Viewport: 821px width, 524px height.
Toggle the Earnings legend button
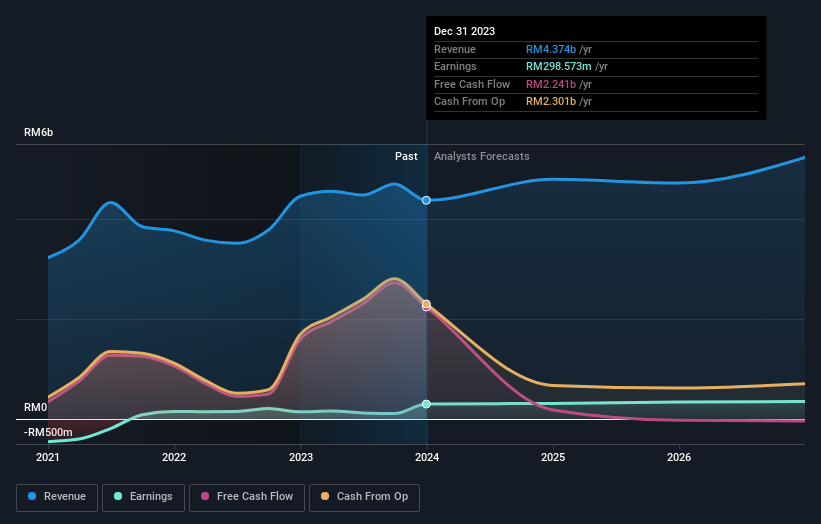coord(143,497)
